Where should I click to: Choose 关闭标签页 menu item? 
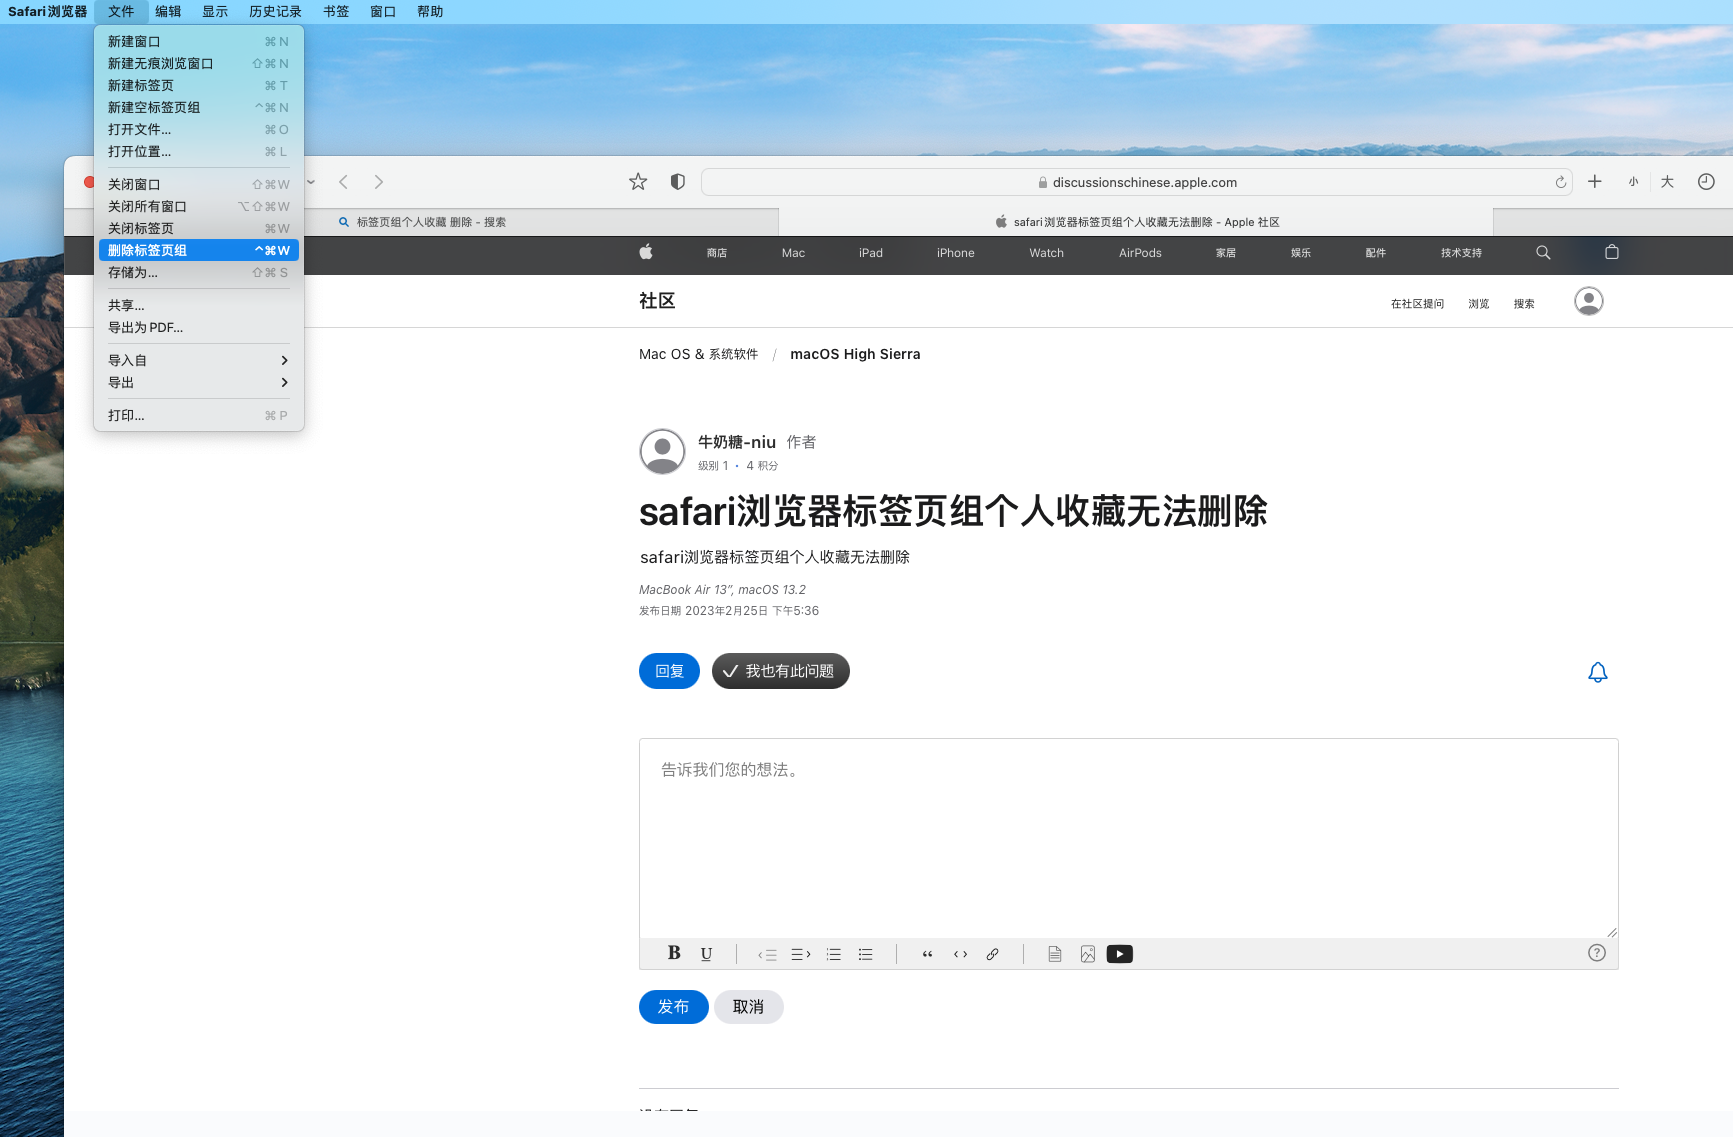point(199,228)
